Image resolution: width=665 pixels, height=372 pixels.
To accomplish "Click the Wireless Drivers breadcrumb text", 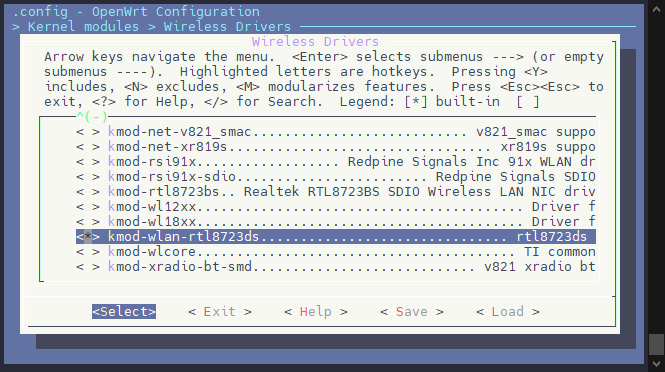I will pyautogui.click(x=227, y=27).
